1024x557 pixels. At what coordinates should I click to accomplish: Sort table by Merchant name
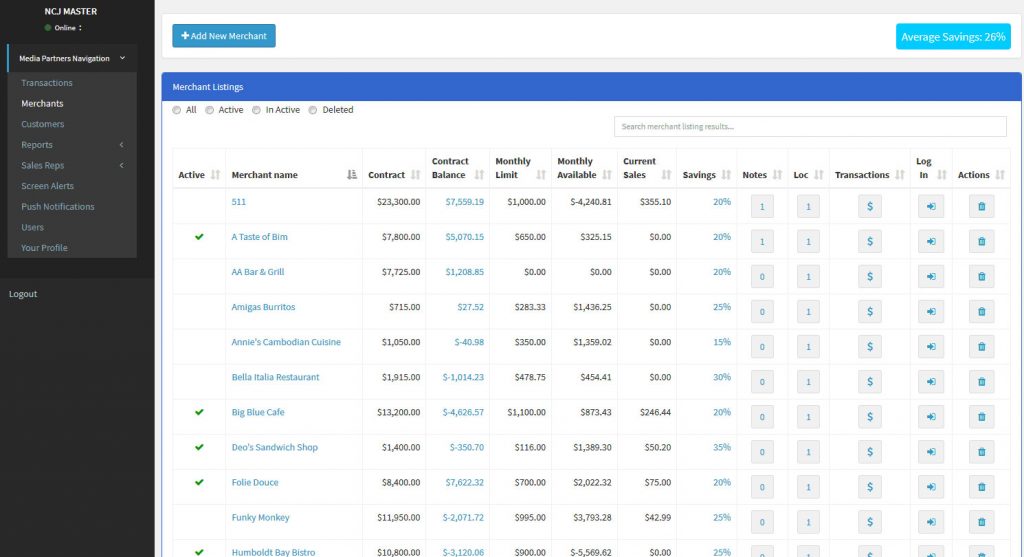point(294,174)
